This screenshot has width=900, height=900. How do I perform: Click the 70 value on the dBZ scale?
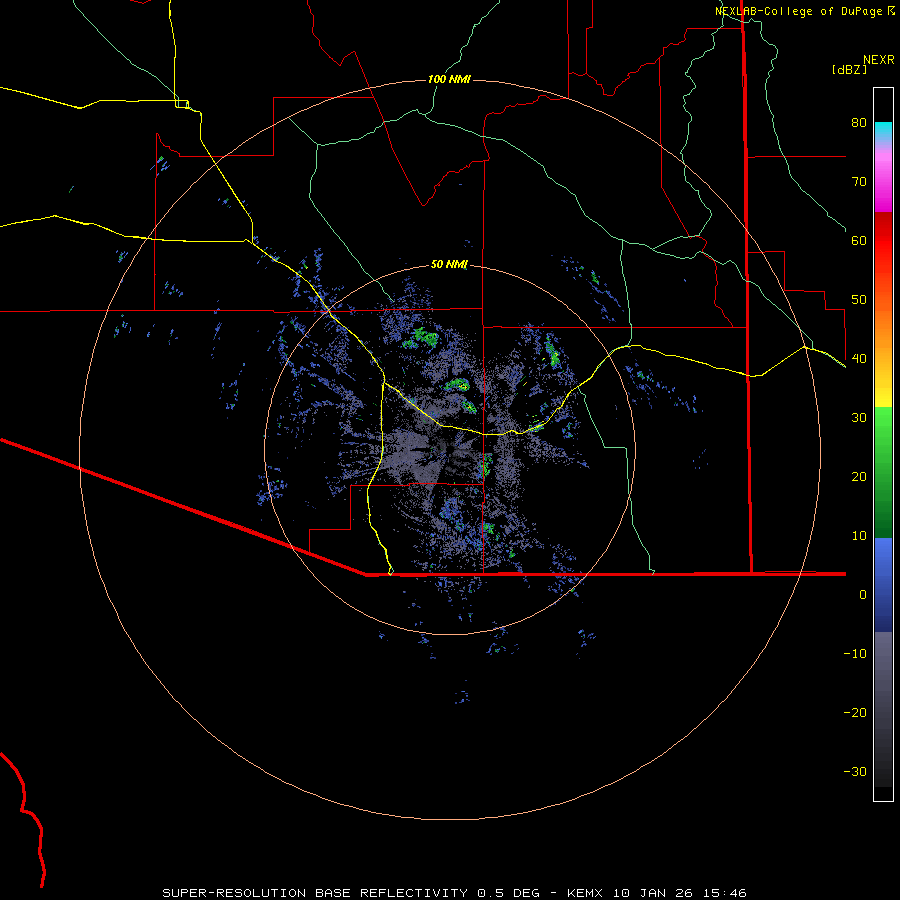(859, 181)
